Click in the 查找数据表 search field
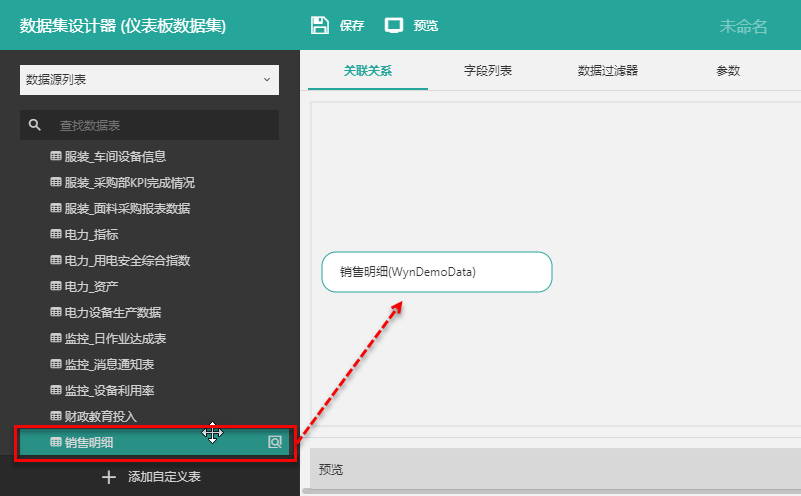The image size is (801, 496). coord(160,125)
